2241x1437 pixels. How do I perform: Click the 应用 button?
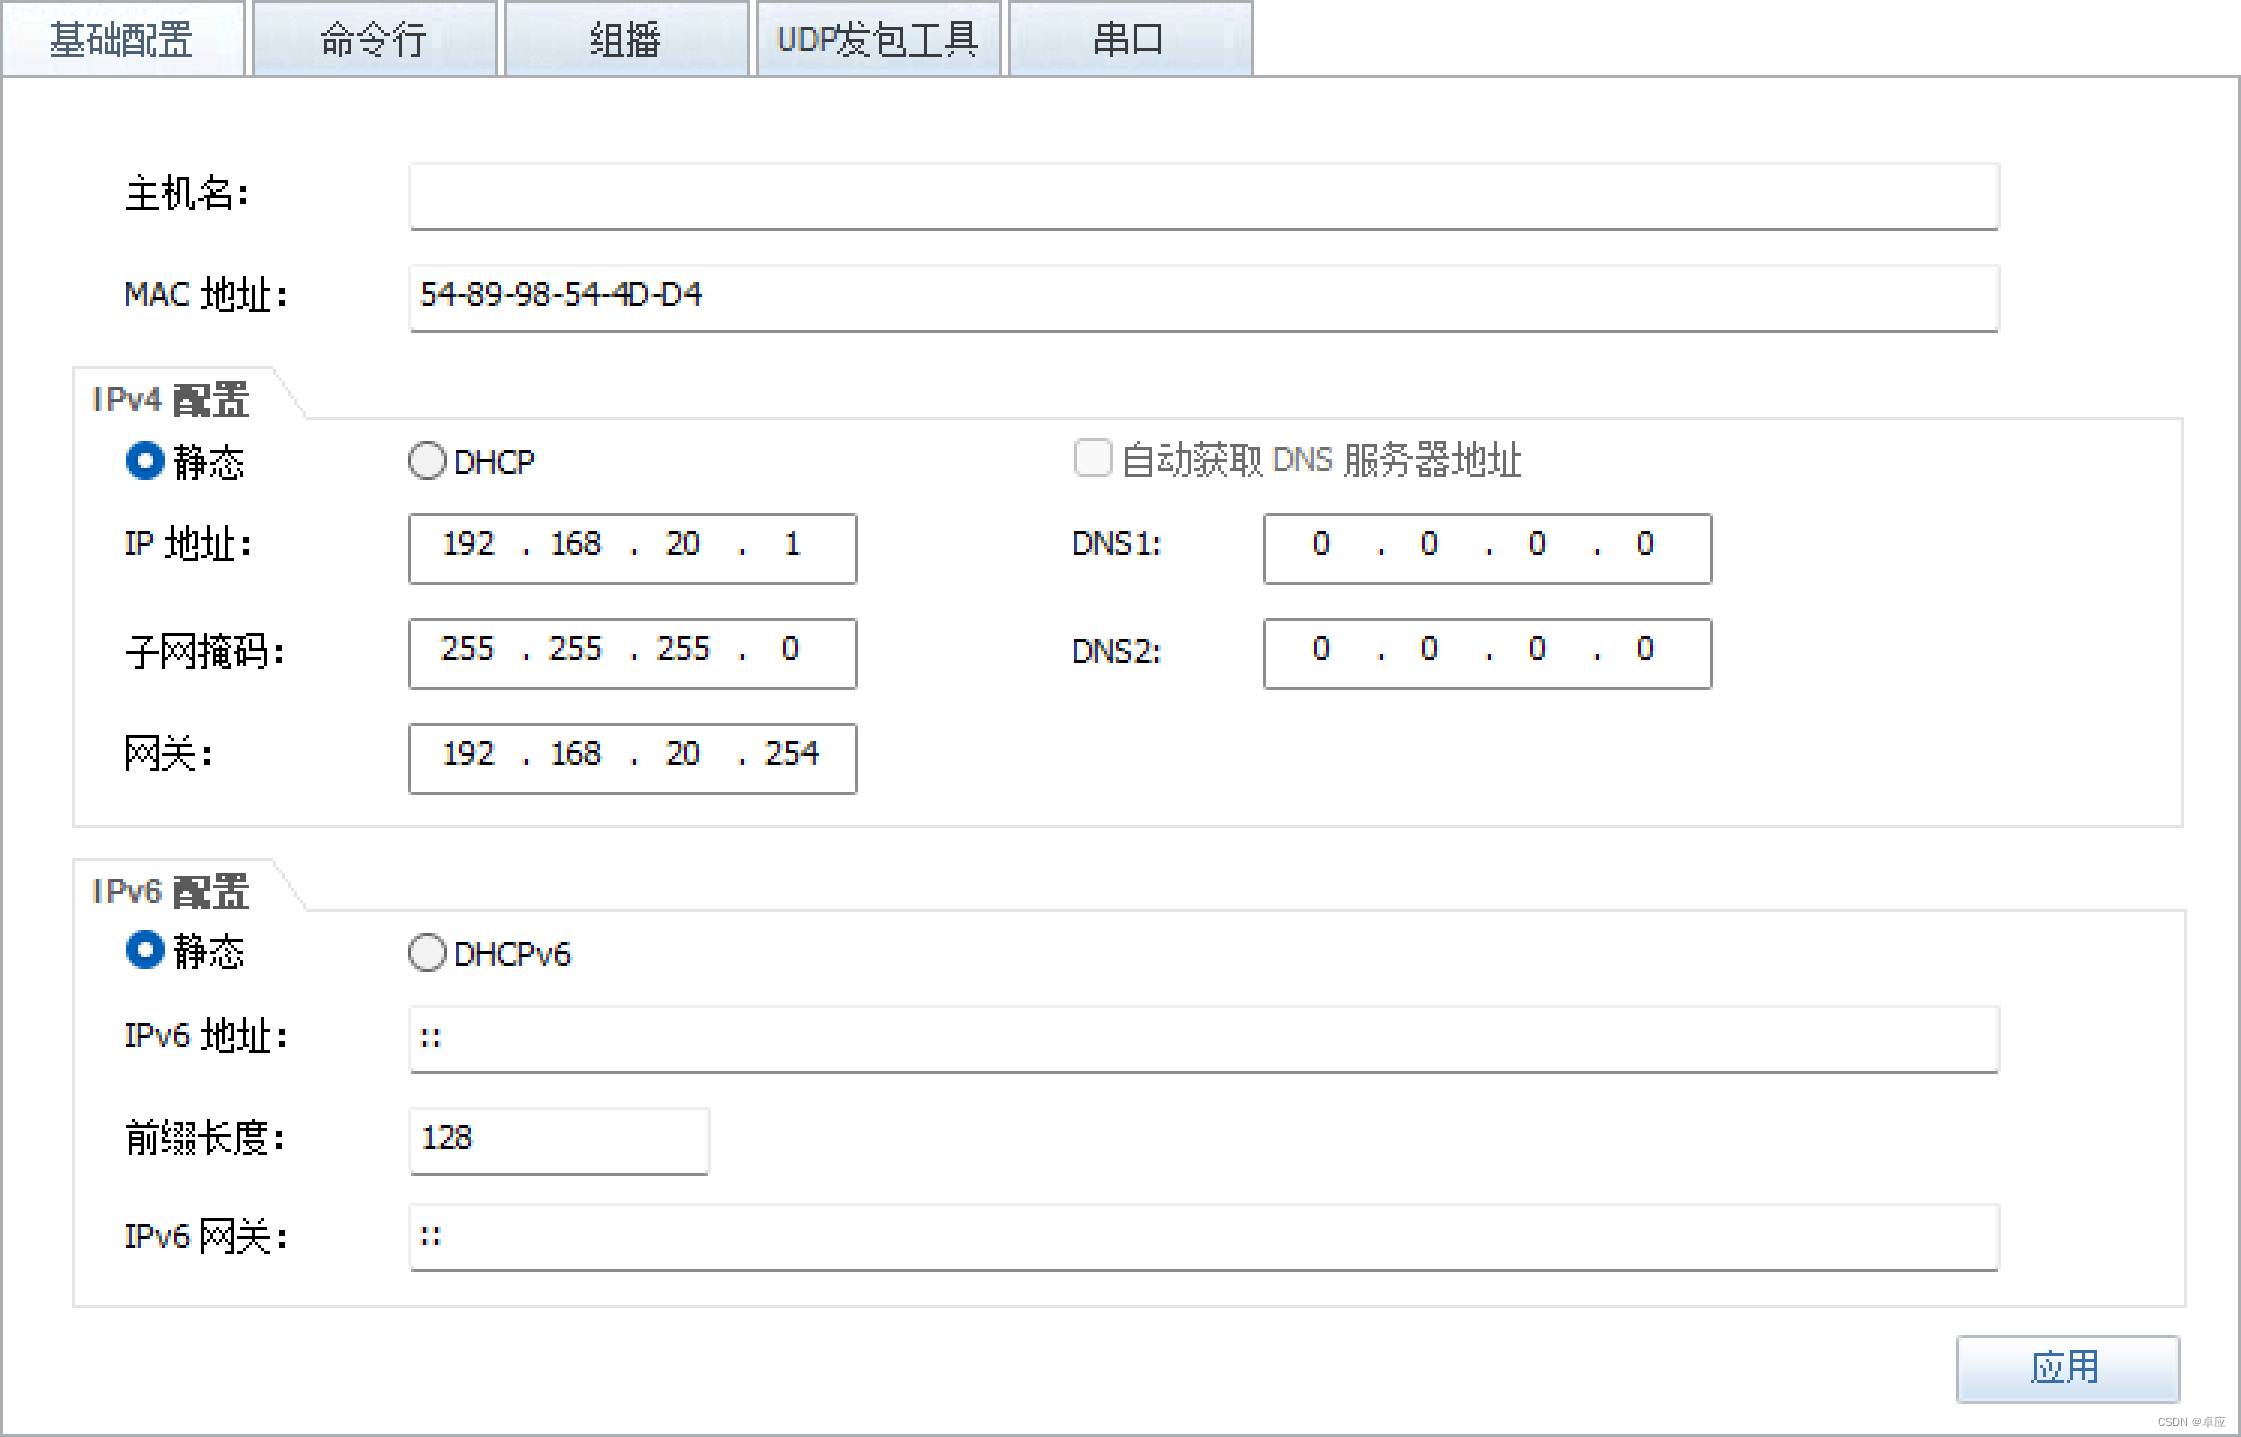click(x=2068, y=1369)
